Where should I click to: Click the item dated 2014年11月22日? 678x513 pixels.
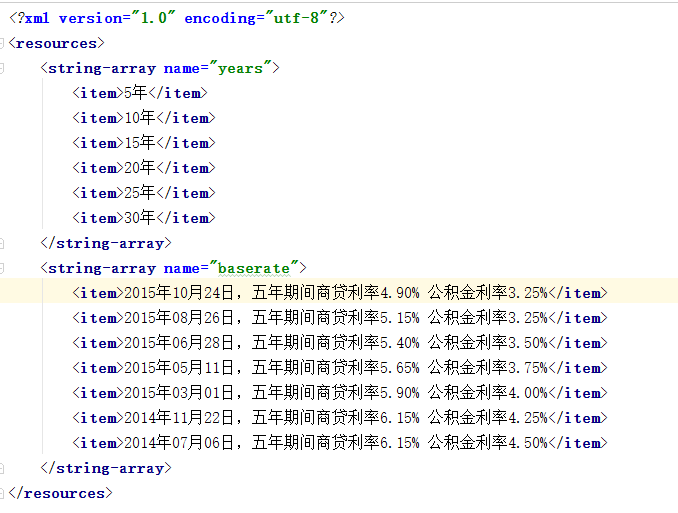click(340, 418)
